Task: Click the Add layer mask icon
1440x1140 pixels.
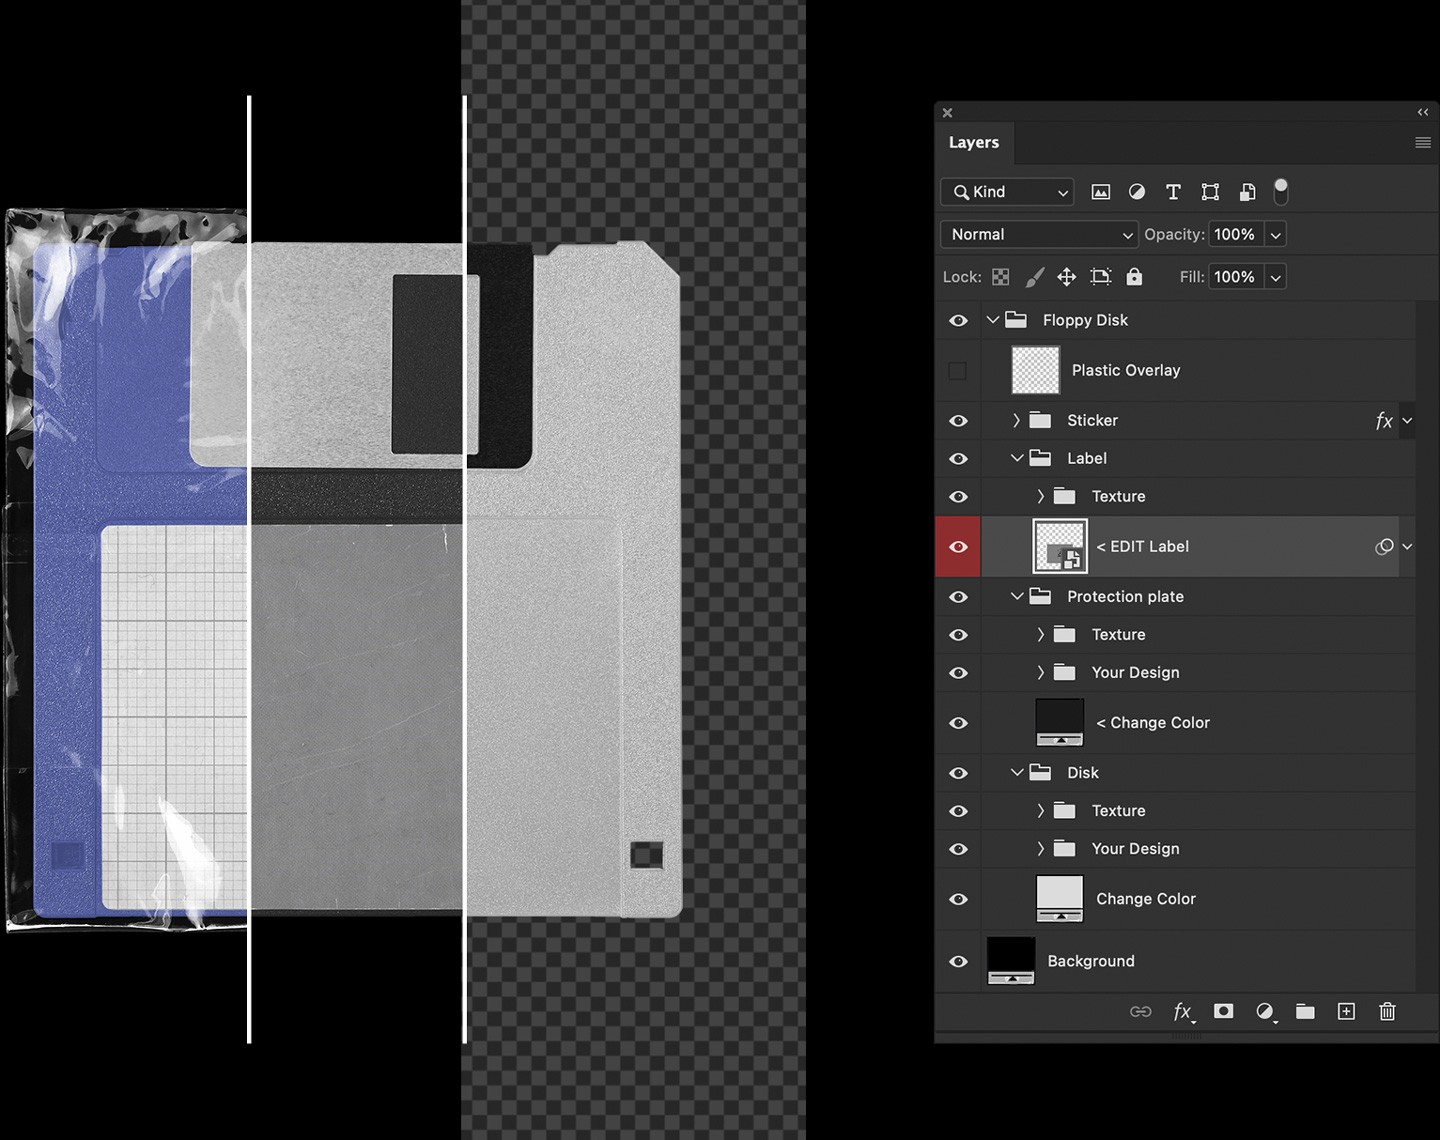Action: click(x=1223, y=1011)
